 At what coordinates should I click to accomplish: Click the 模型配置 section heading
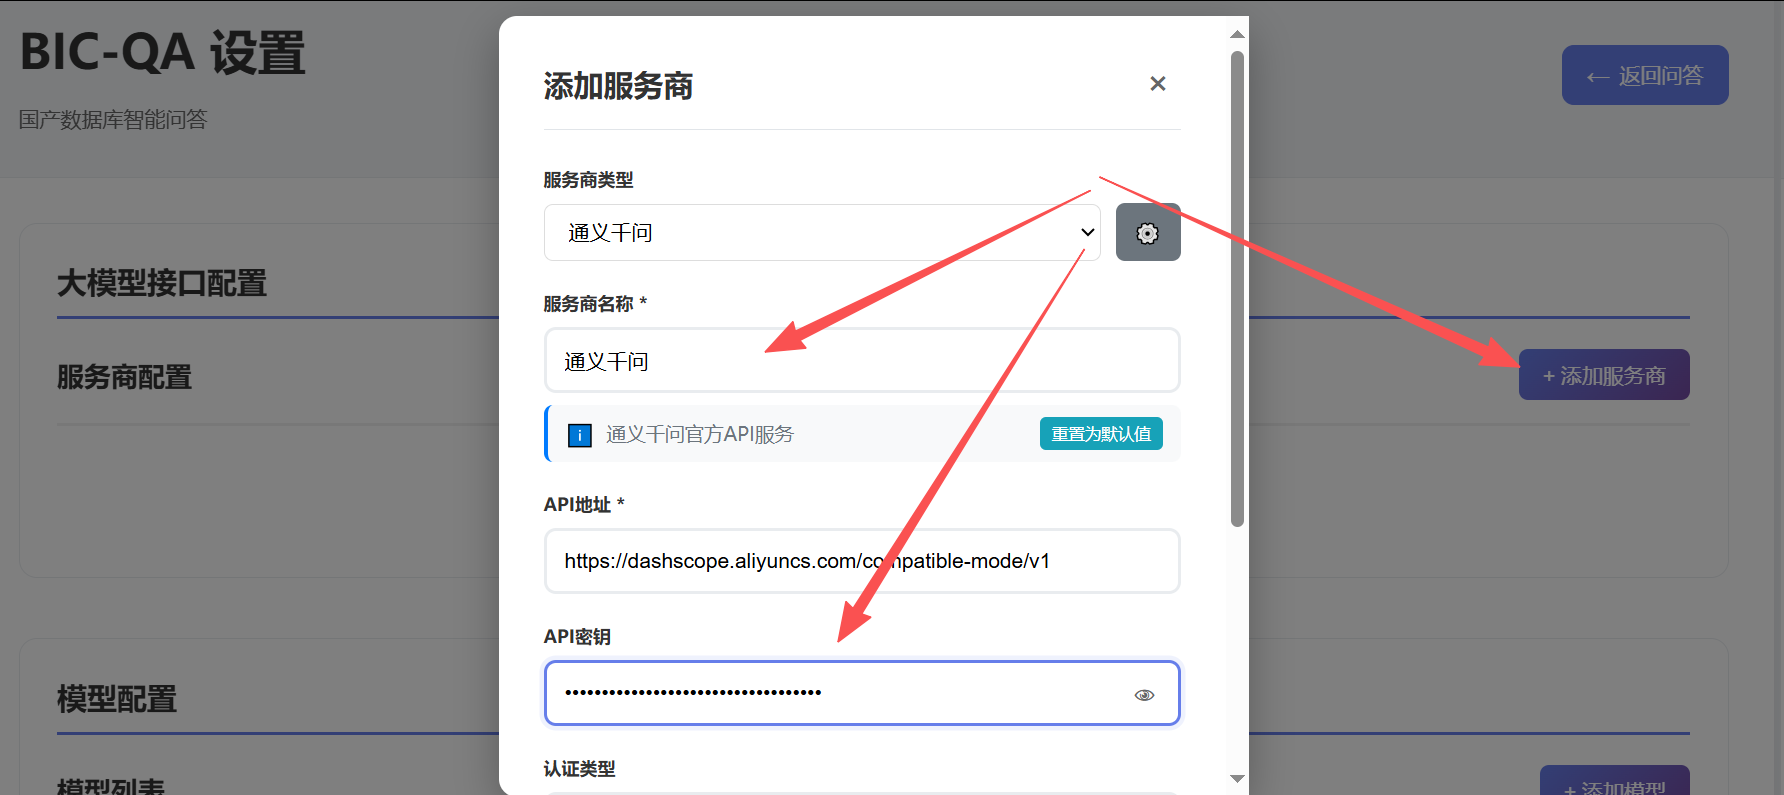pos(117,699)
